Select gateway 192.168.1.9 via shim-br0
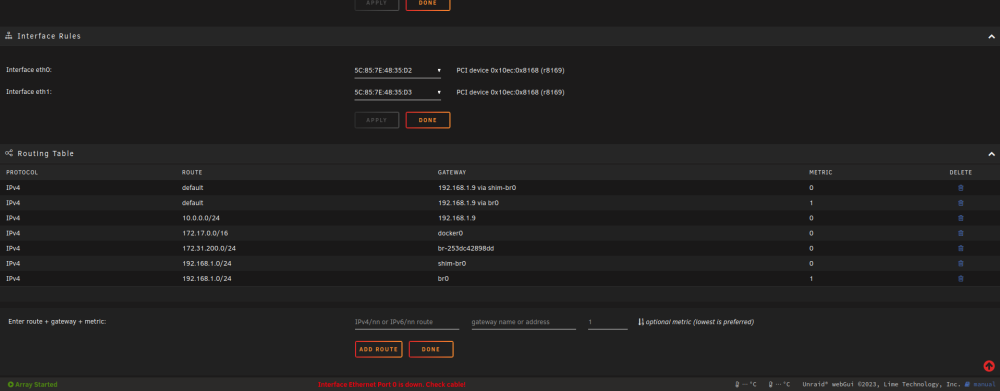This screenshot has width=1000, height=391. pos(477,188)
